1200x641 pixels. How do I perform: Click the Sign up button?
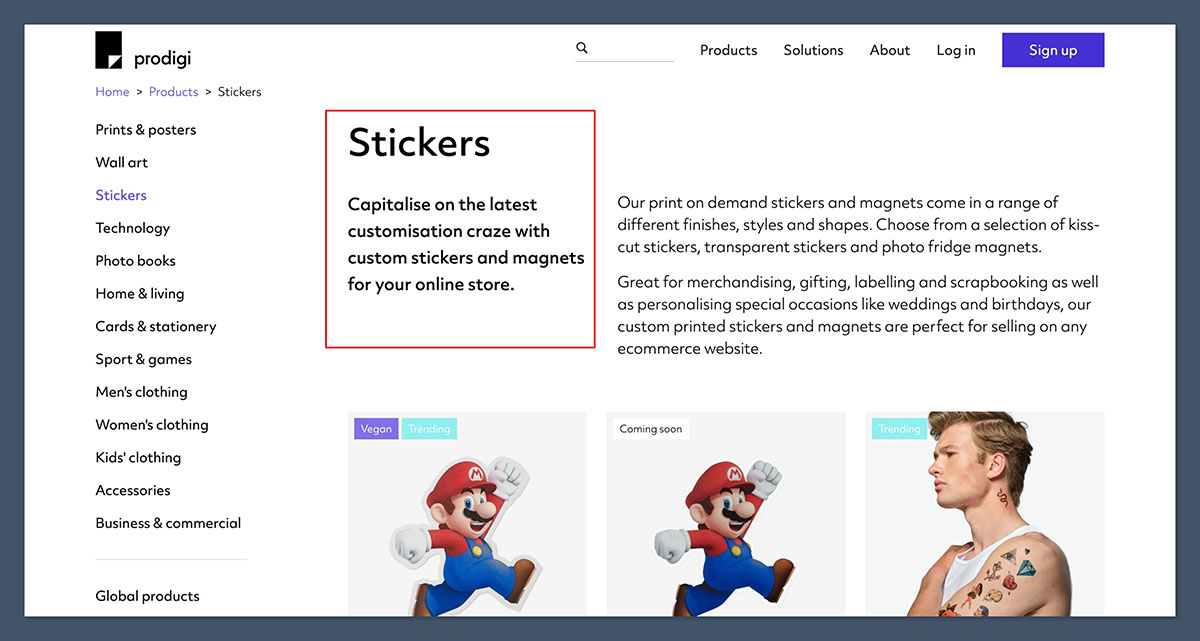[x=1053, y=50]
